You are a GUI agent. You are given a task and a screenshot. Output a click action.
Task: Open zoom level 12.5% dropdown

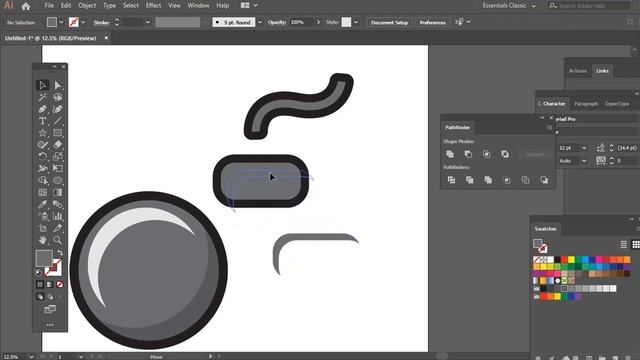point(31,357)
